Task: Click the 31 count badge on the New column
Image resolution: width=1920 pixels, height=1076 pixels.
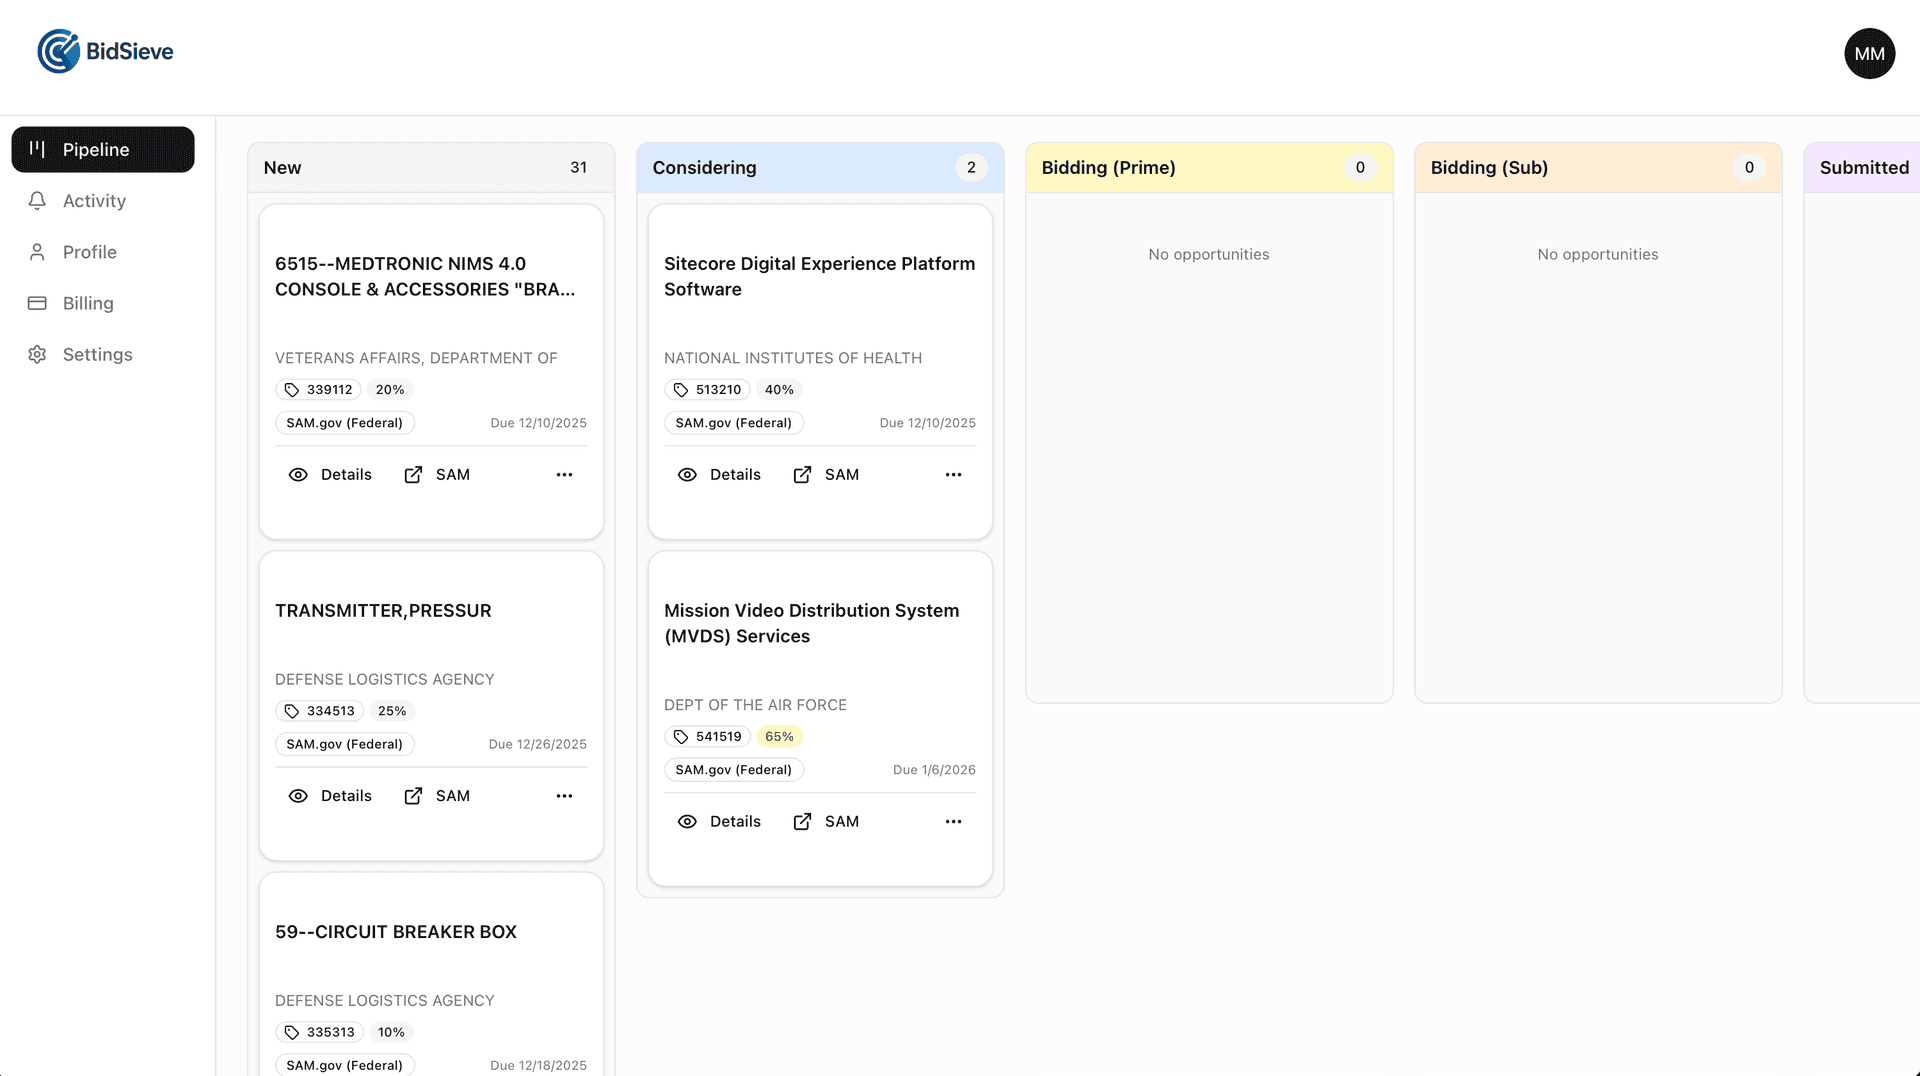Action: [579, 167]
